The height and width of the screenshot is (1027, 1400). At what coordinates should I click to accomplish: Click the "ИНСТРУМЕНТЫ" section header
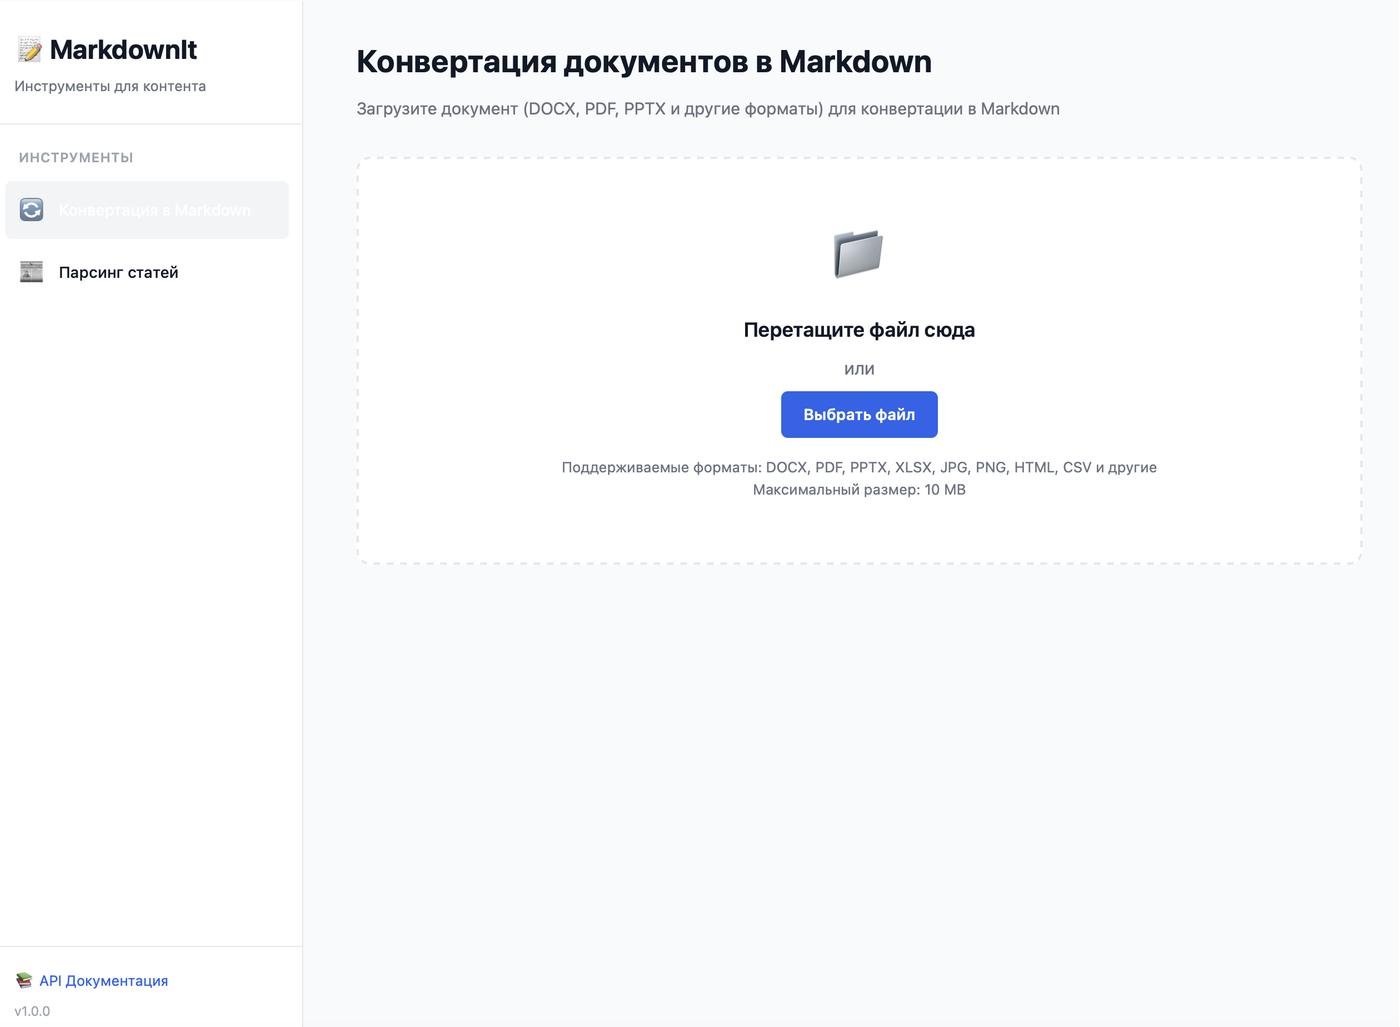coord(76,157)
